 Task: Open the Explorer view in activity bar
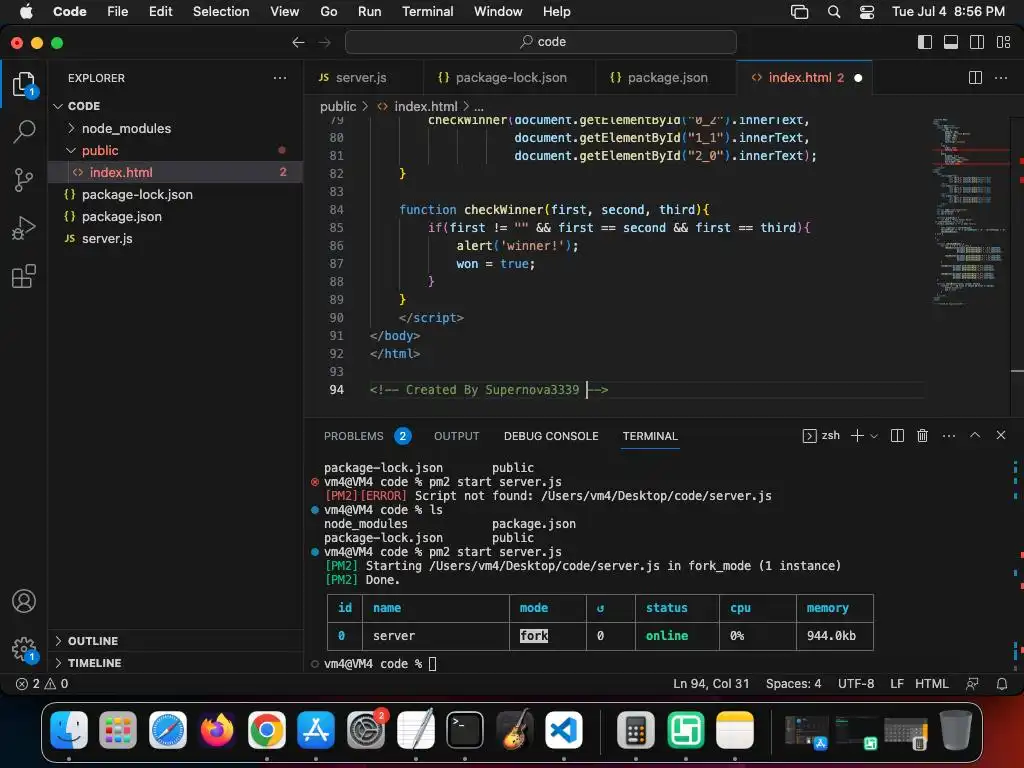pyautogui.click(x=24, y=85)
